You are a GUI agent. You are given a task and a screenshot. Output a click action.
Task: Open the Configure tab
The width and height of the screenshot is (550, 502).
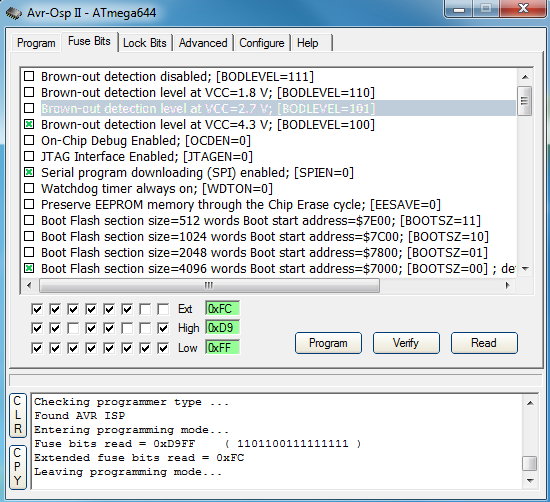click(262, 43)
